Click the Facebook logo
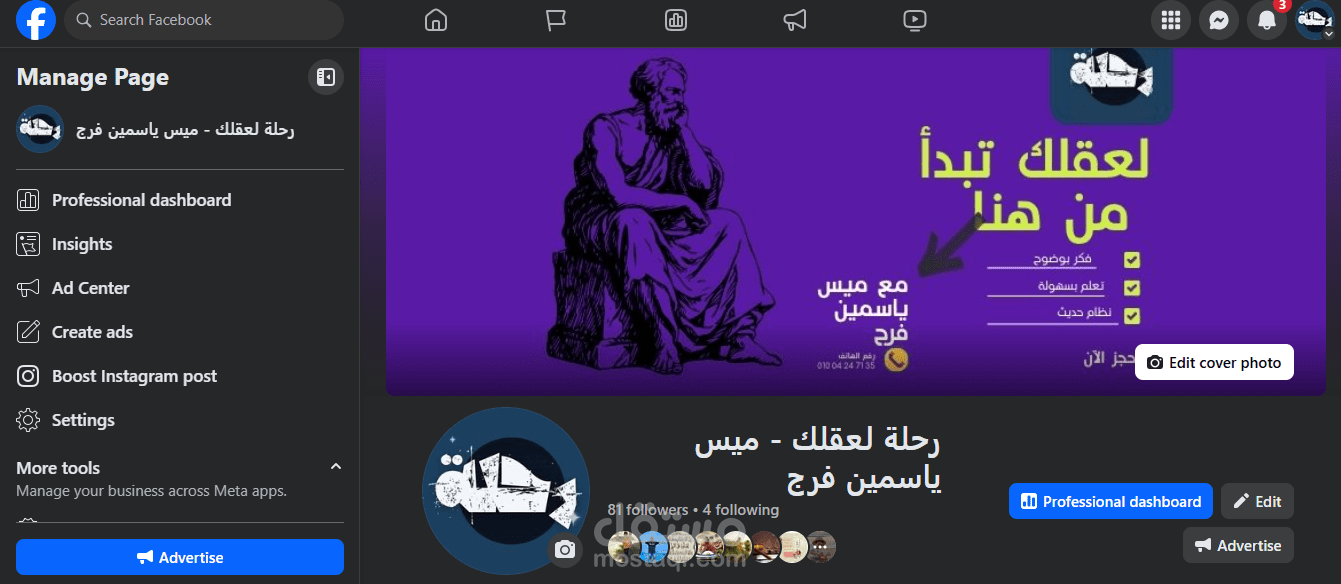 [x=36, y=20]
